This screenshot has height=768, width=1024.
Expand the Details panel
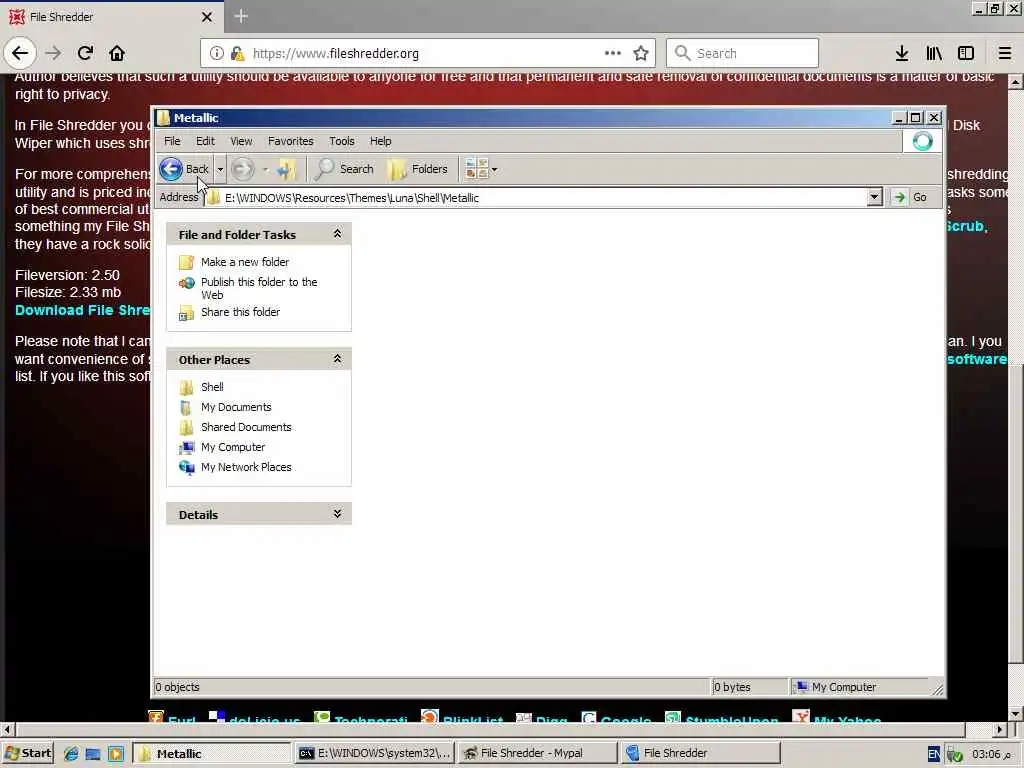[337, 514]
